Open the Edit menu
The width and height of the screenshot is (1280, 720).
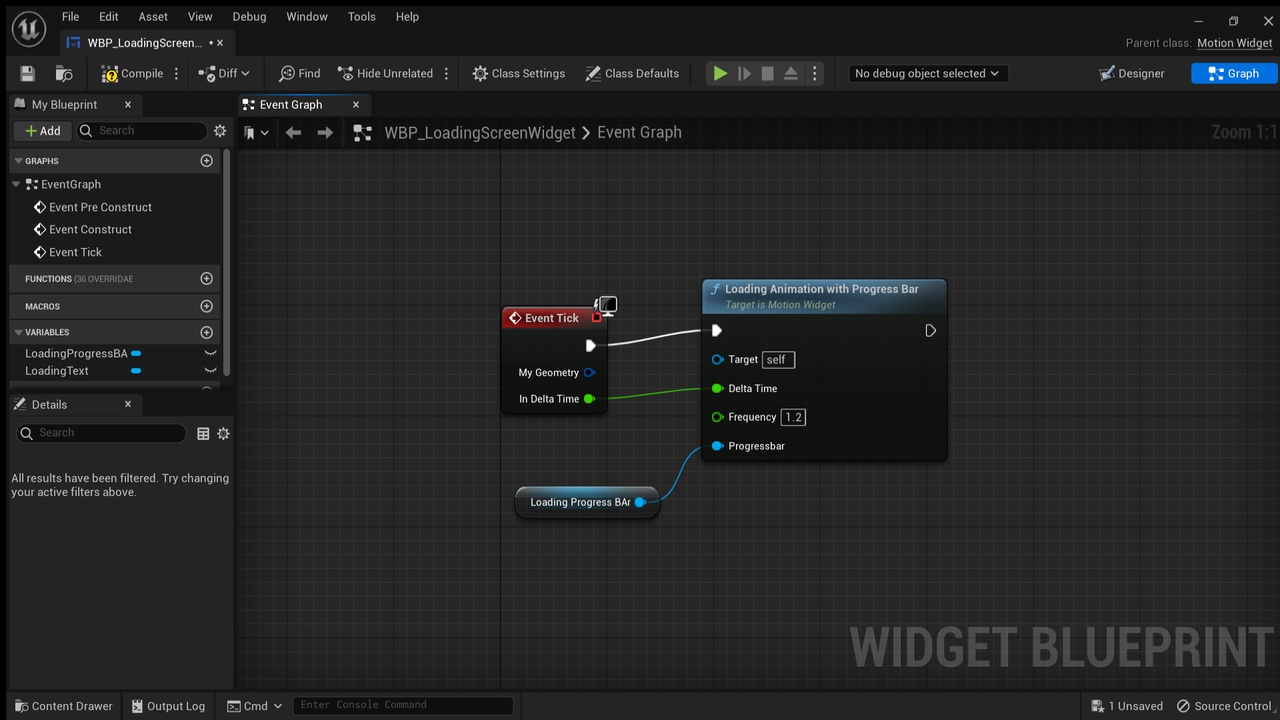pos(108,16)
